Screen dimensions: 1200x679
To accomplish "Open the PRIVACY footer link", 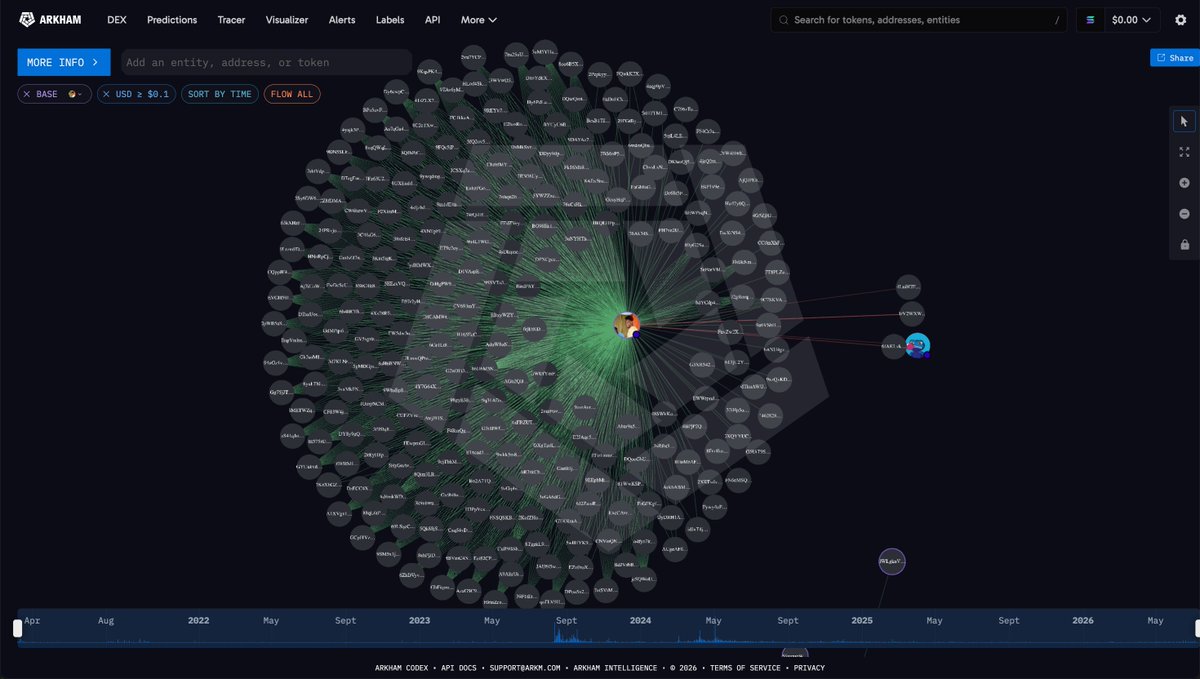I will [x=809, y=667].
